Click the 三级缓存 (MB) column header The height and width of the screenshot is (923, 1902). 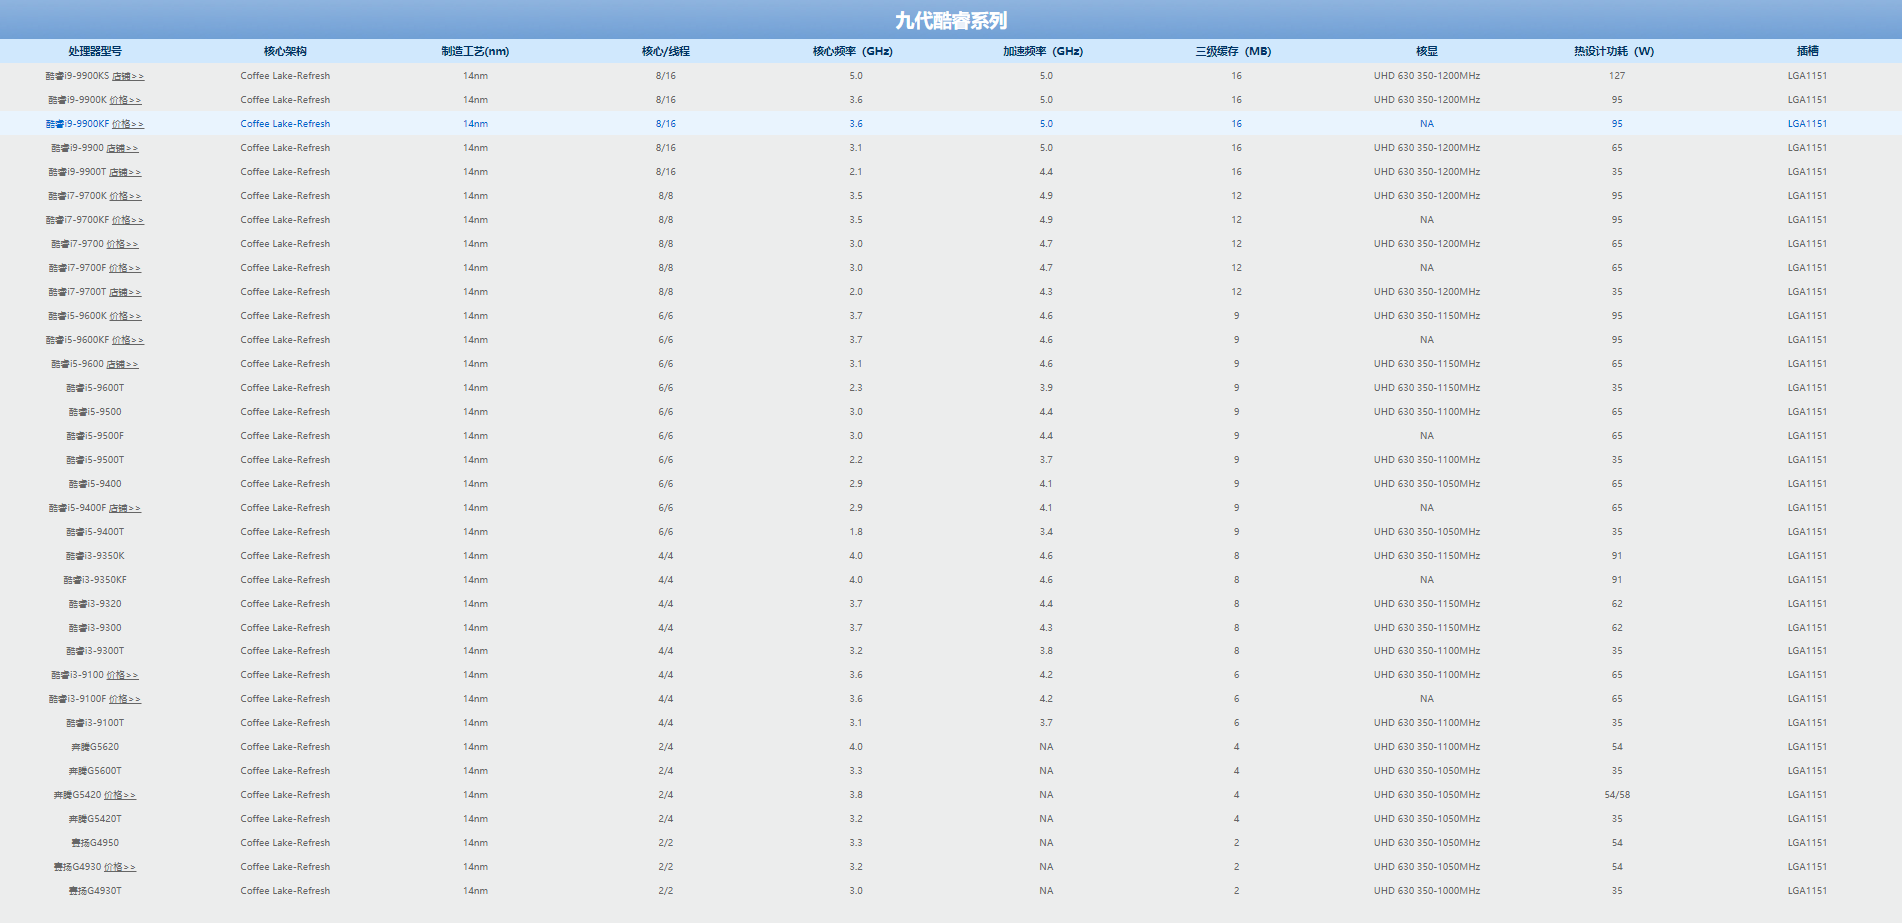point(1233,51)
